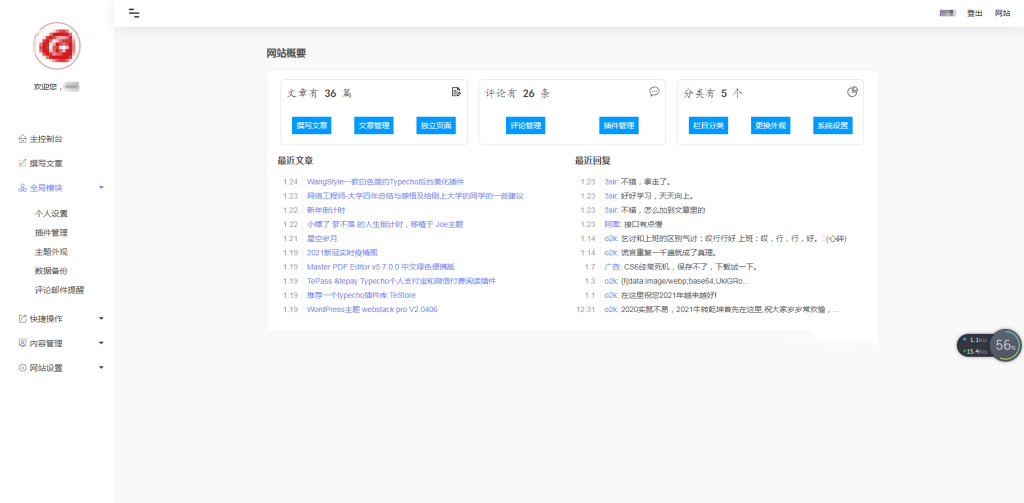Click the 评论有 26 条 count
1024x503 pixels.
(x=518, y=93)
